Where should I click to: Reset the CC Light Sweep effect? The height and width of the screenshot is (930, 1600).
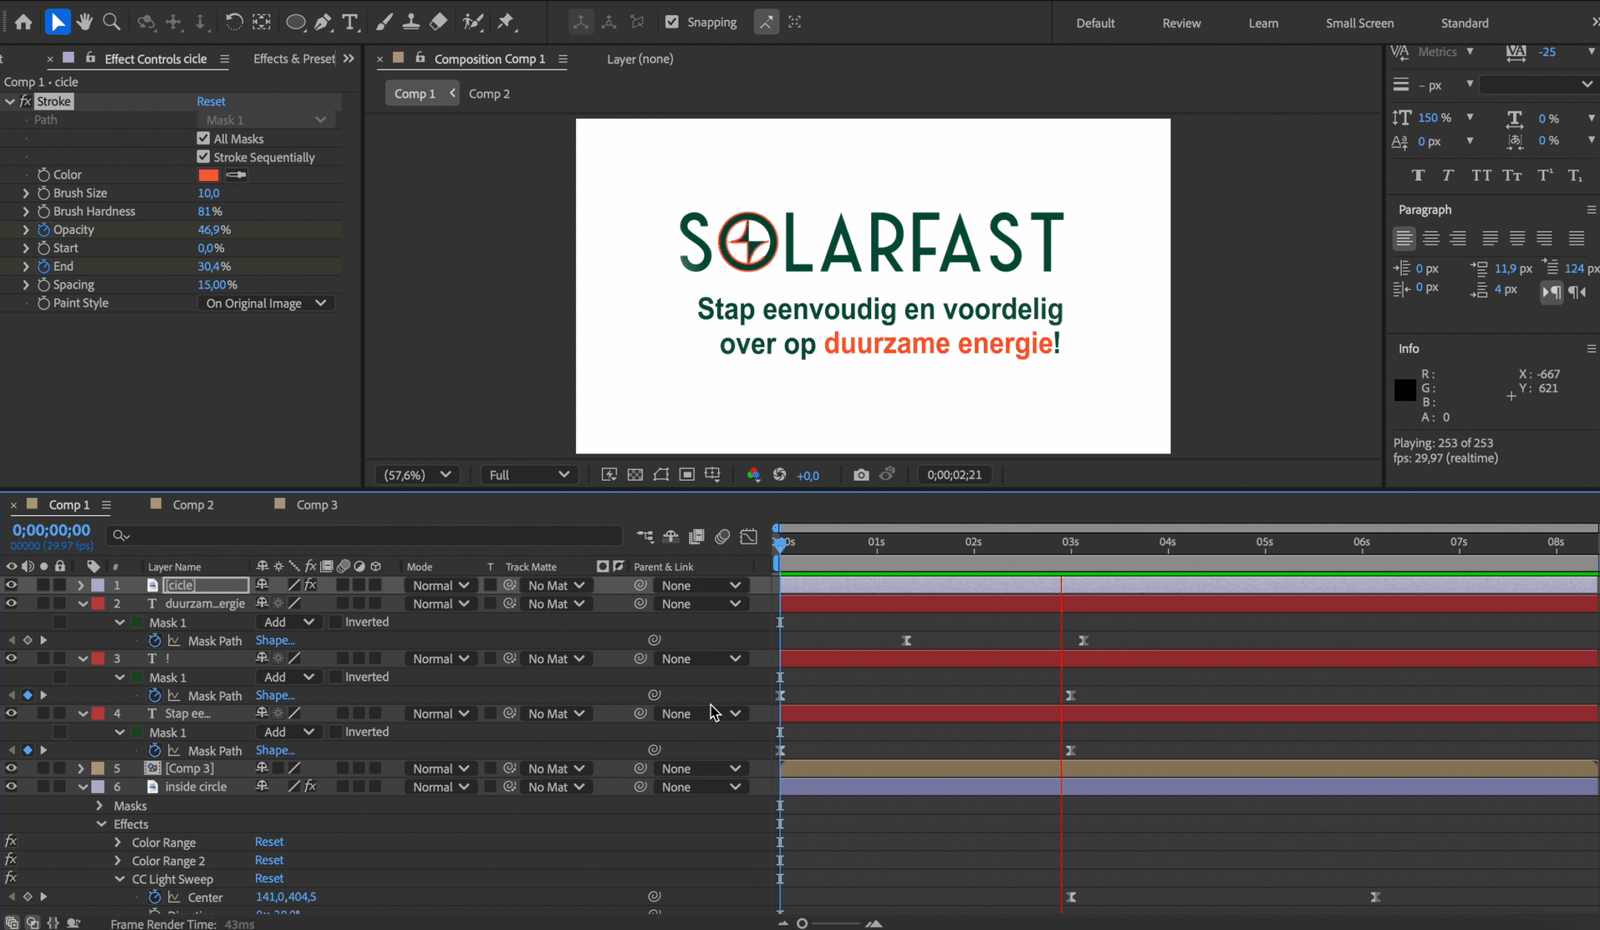click(269, 879)
